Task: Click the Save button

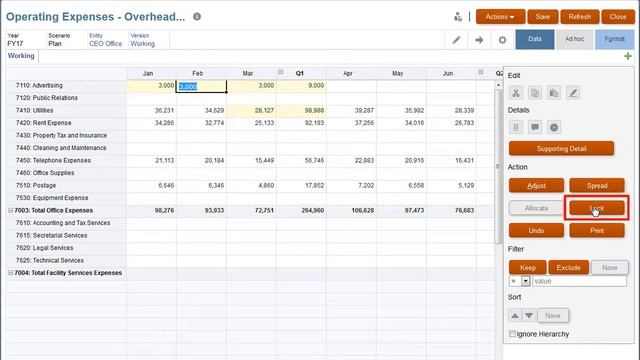Action: [542, 17]
